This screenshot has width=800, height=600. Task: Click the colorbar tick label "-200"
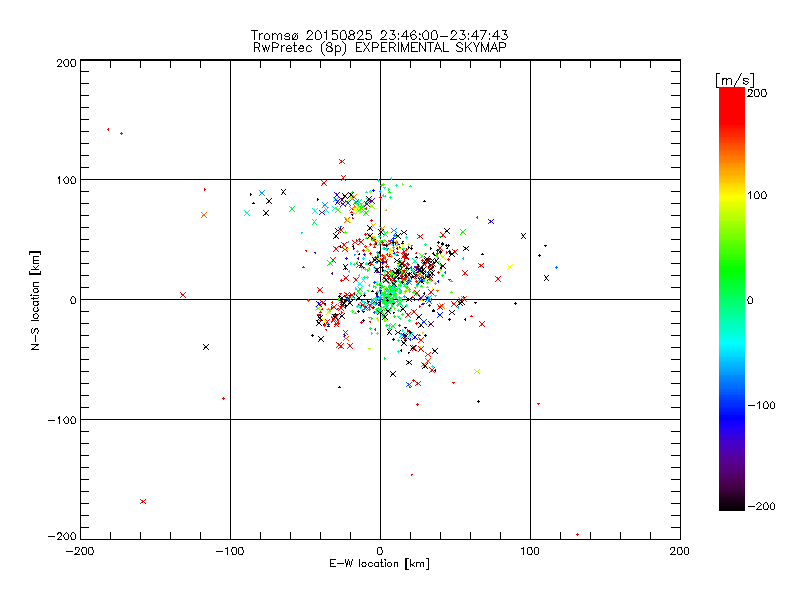(761, 506)
